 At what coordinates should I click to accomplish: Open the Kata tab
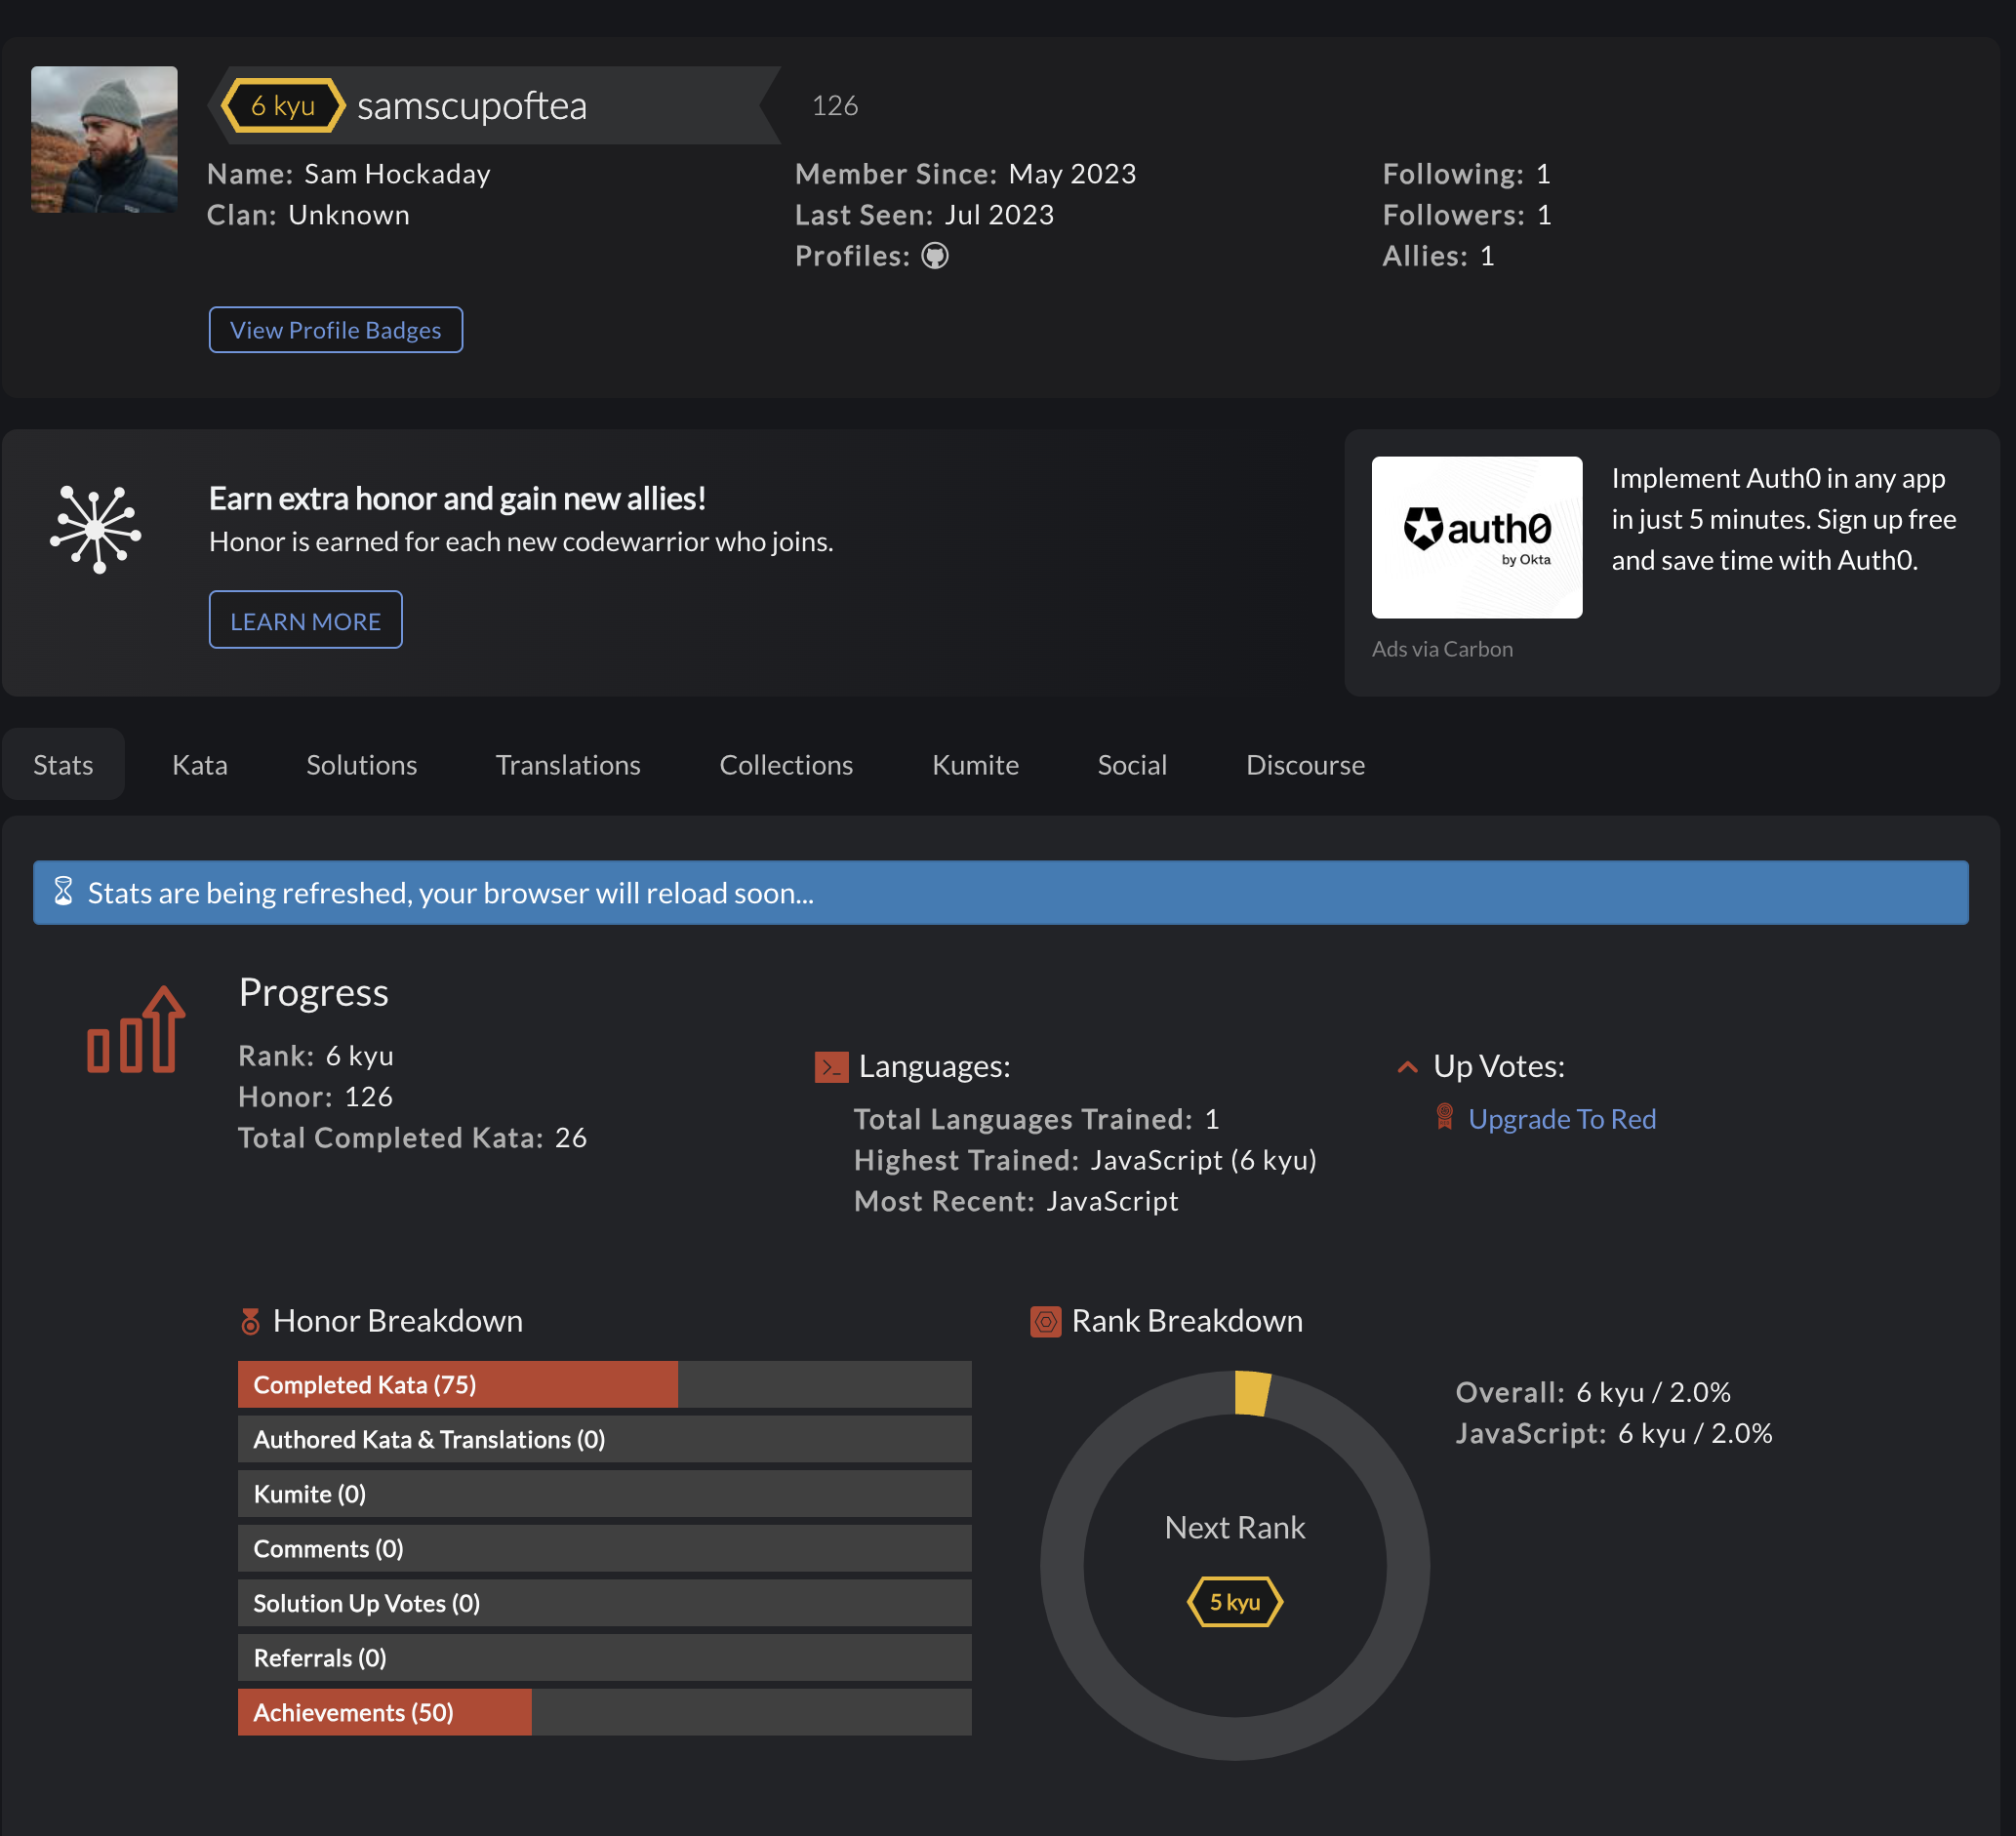200,765
